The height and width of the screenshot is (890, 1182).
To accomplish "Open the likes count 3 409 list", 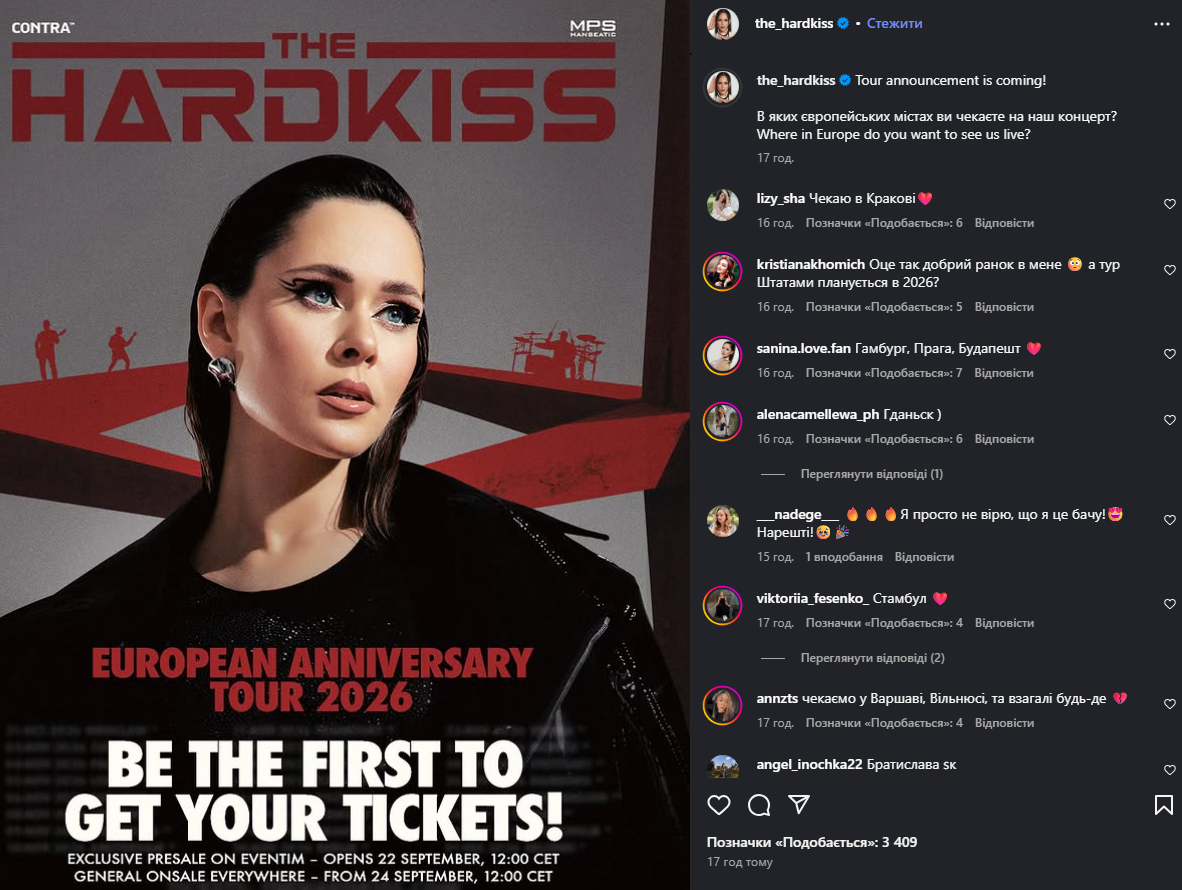I will pos(812,842).
